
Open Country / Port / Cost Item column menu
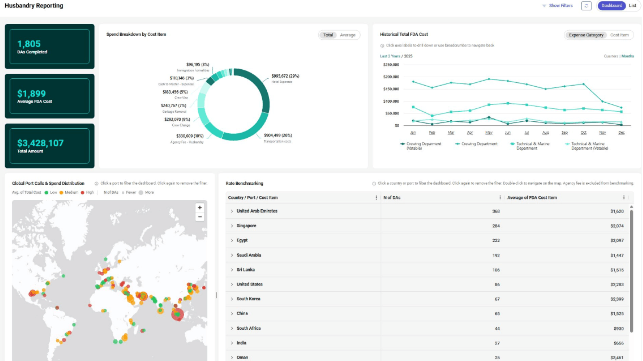pyautogui.click(x=376, y=198)
